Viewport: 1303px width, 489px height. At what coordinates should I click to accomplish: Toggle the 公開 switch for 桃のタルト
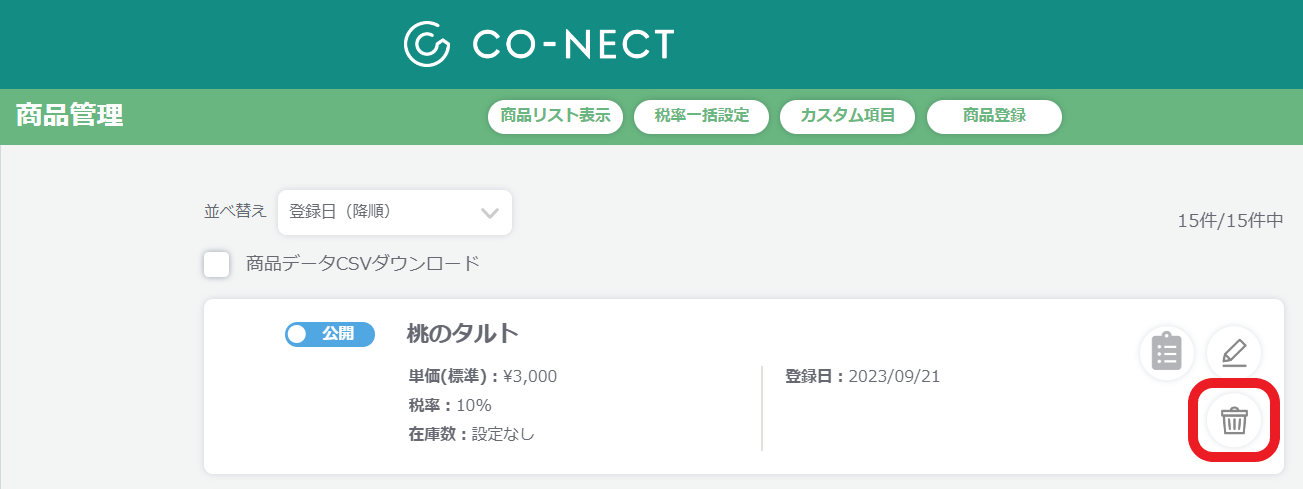tap(330, 334)
